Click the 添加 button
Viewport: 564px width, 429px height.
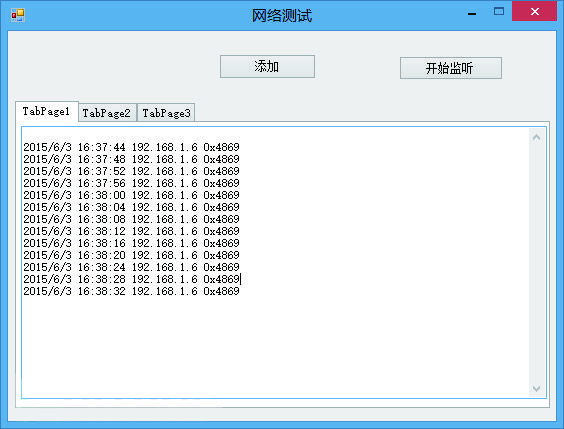(267, 67)
